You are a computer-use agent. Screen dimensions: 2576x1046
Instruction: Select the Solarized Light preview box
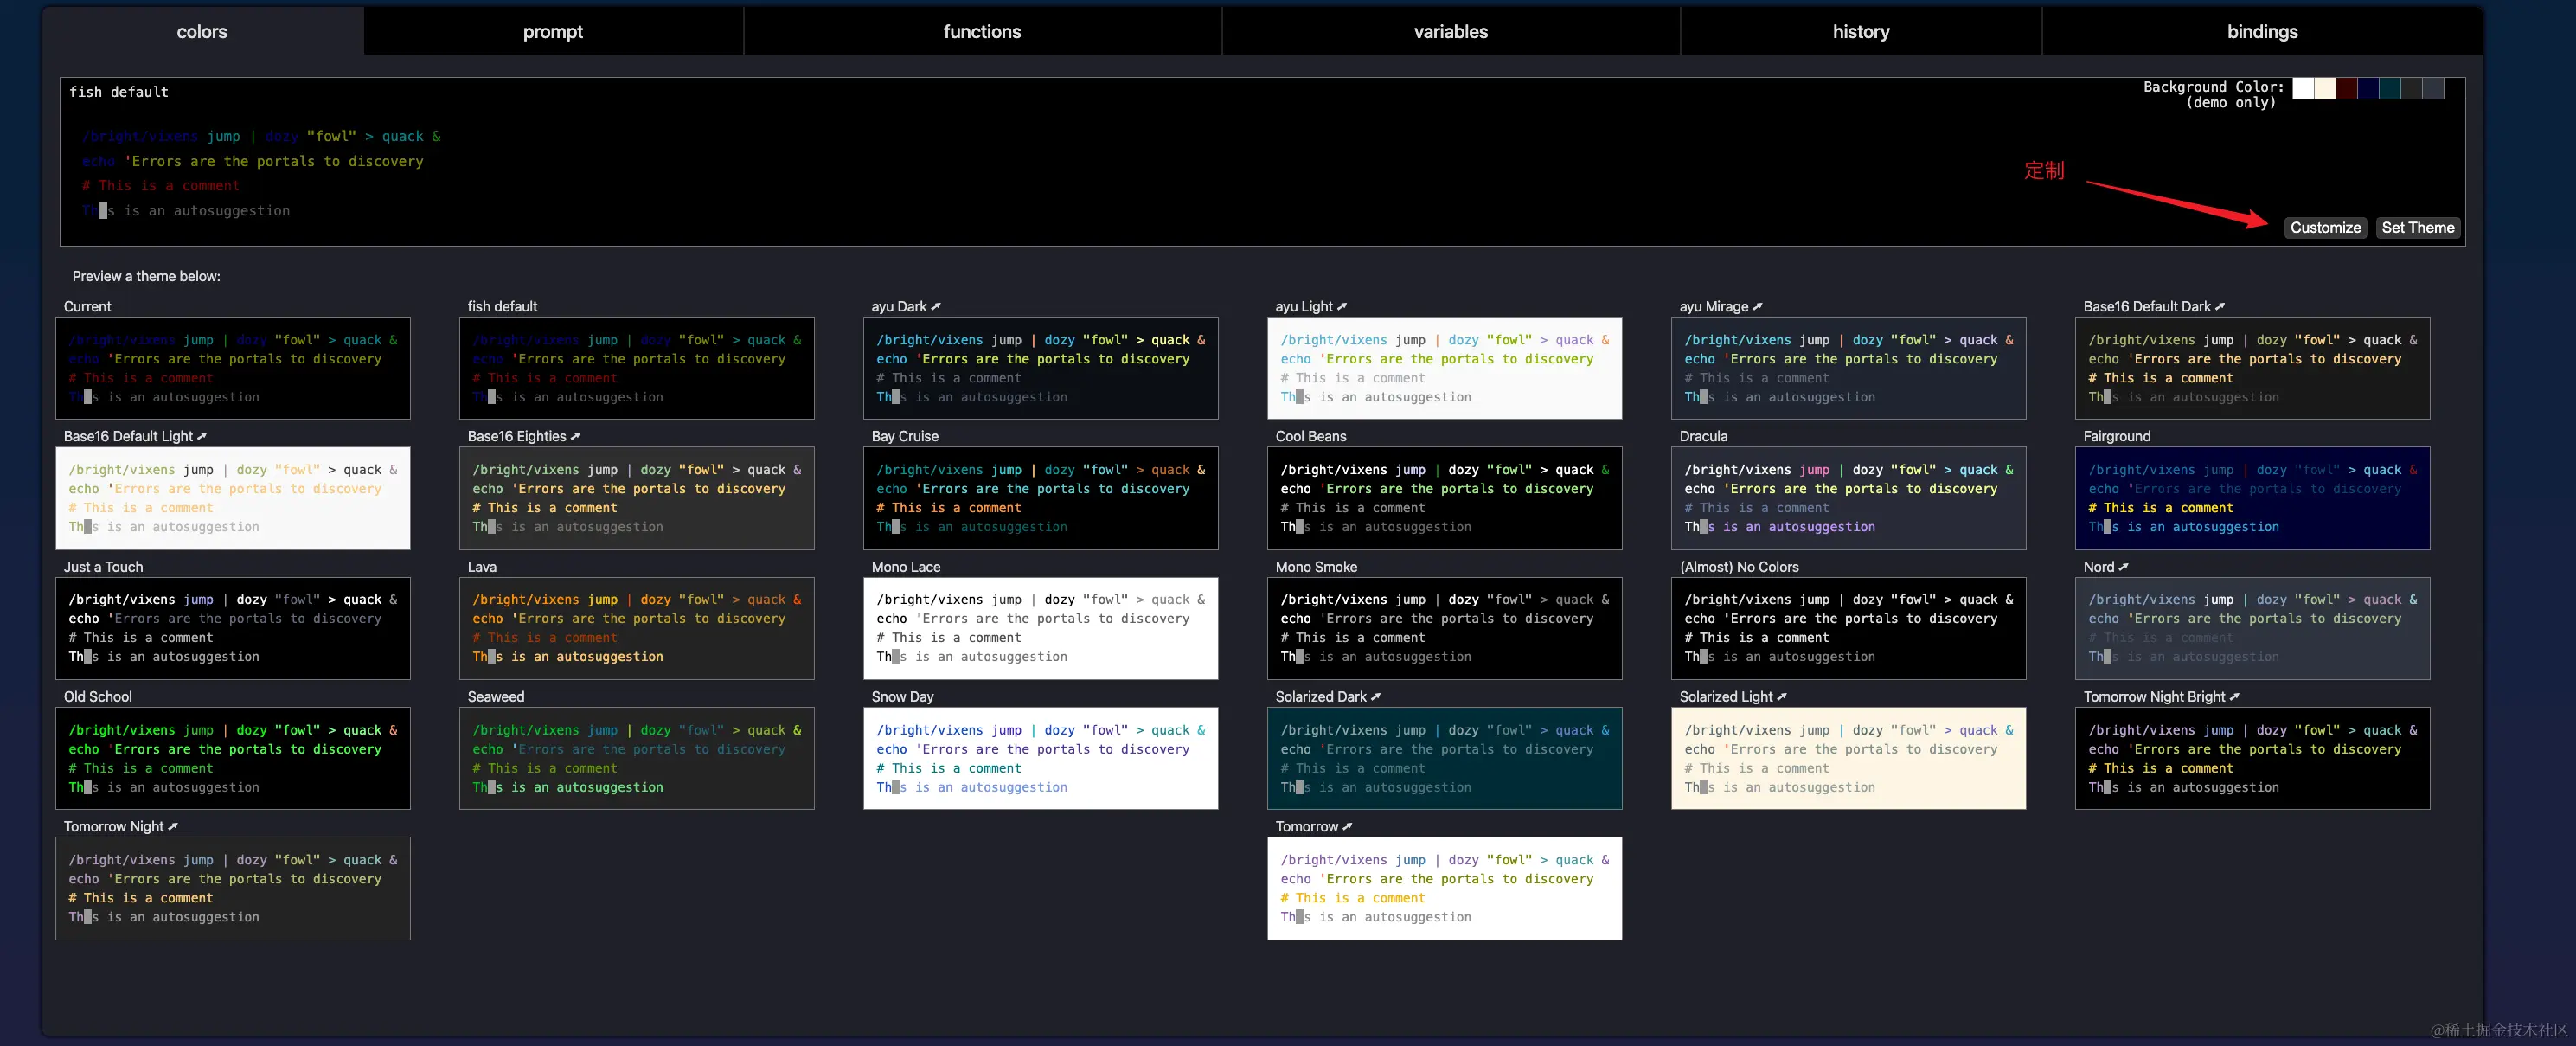1849,758
